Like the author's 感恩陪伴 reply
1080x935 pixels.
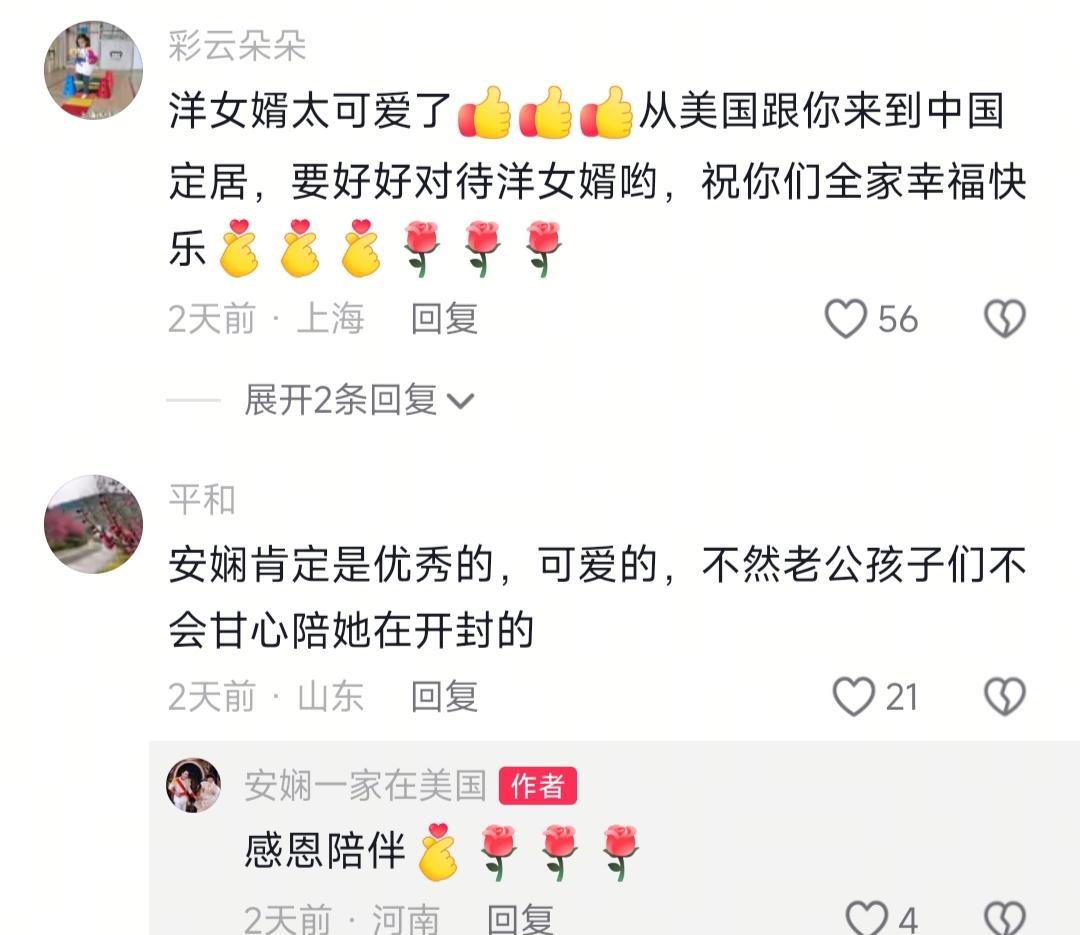click(866, 918)
